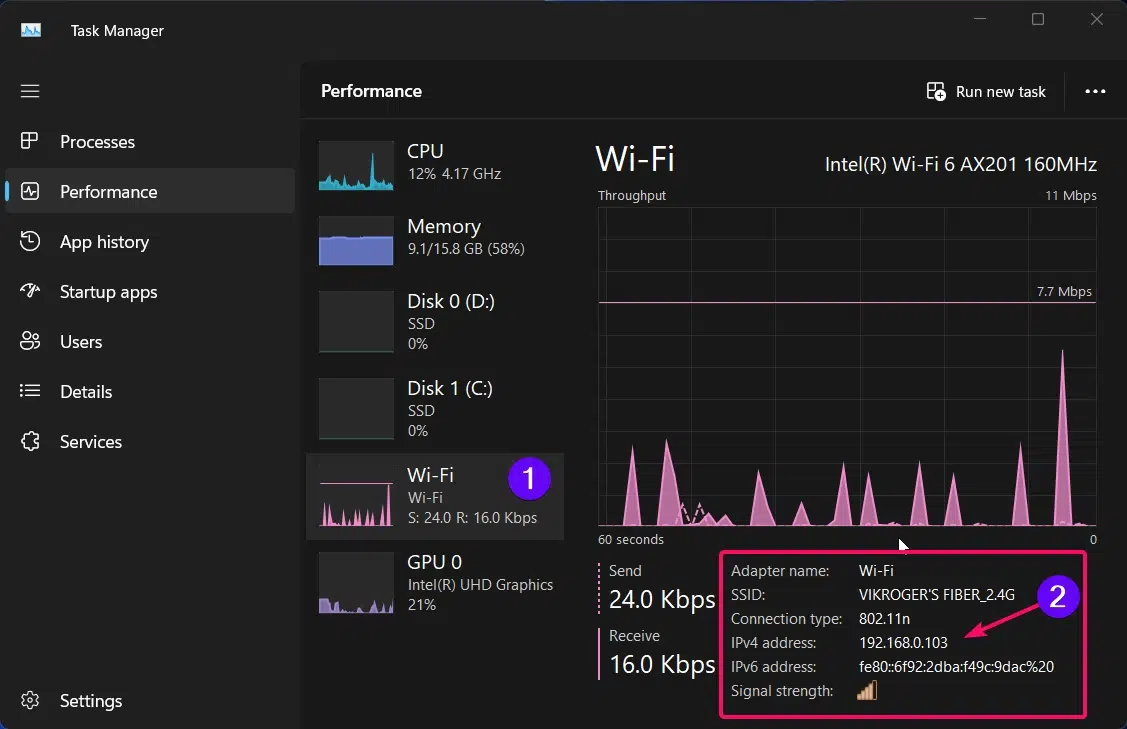Click the Performance sidebar icon
The height and width of the screenshot is (729, 1127).
[29, 191]
